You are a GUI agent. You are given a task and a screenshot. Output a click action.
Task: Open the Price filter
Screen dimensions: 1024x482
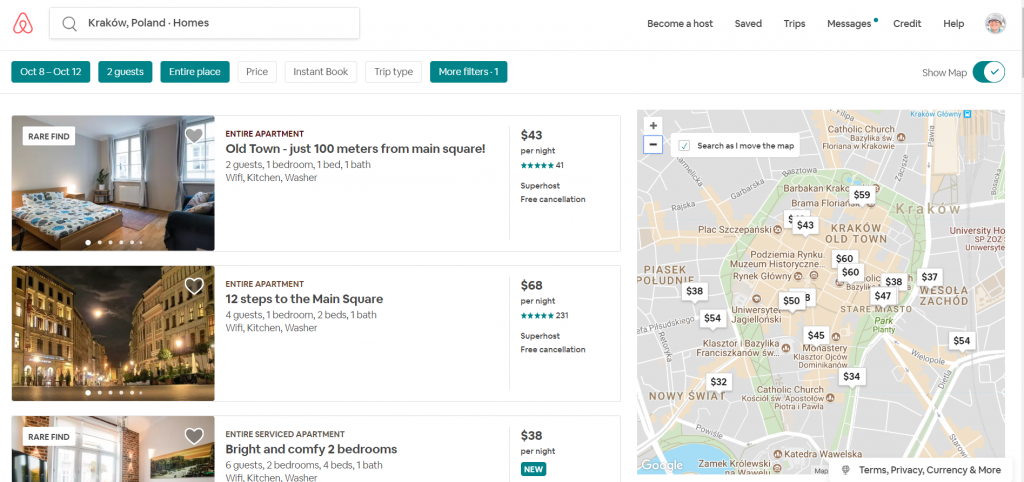click(x=257, y=72)
